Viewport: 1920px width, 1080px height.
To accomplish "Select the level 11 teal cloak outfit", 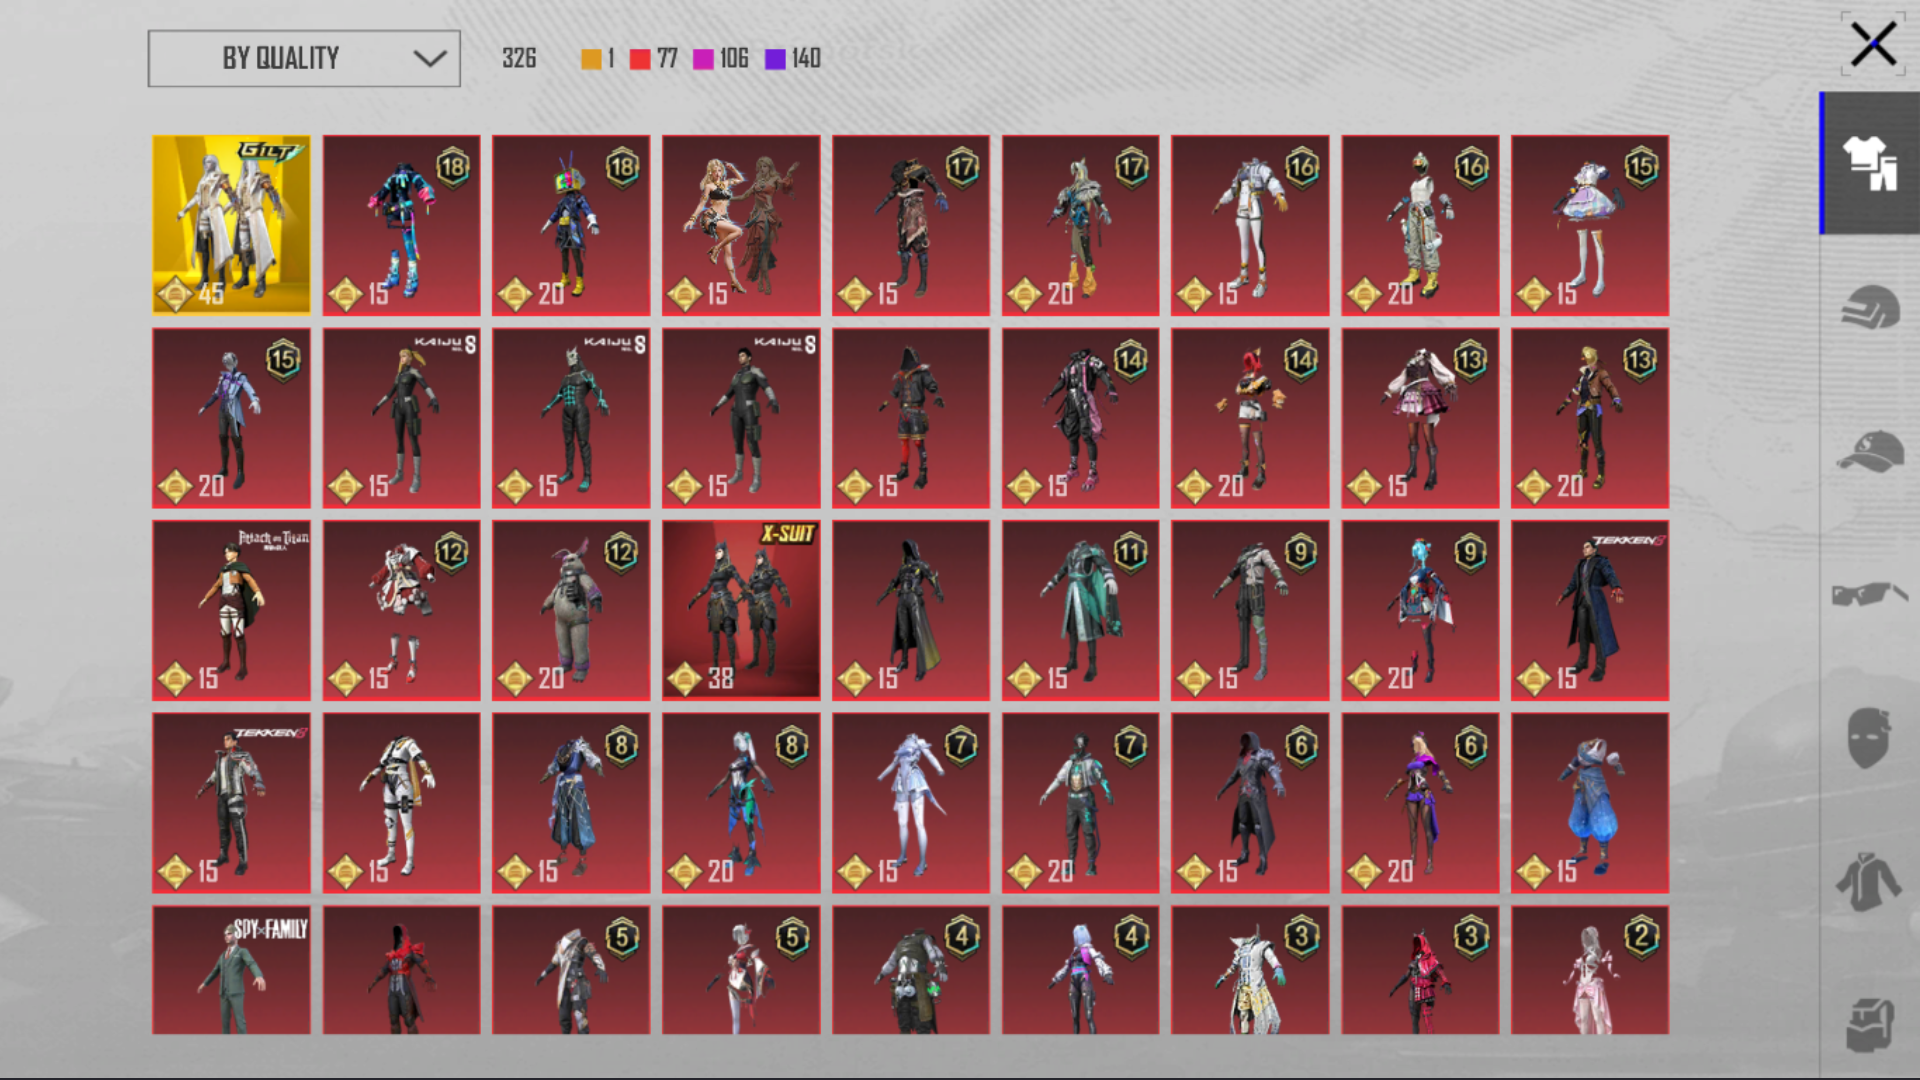I will click(x=1080, y=610).
